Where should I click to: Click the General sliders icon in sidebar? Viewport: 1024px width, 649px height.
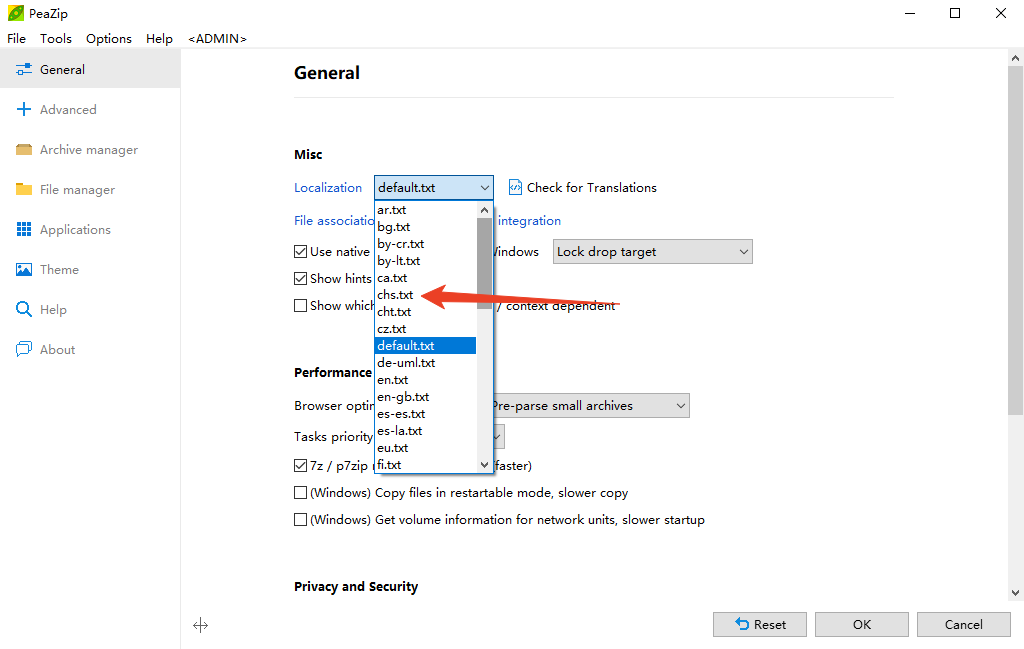(24, 69)
